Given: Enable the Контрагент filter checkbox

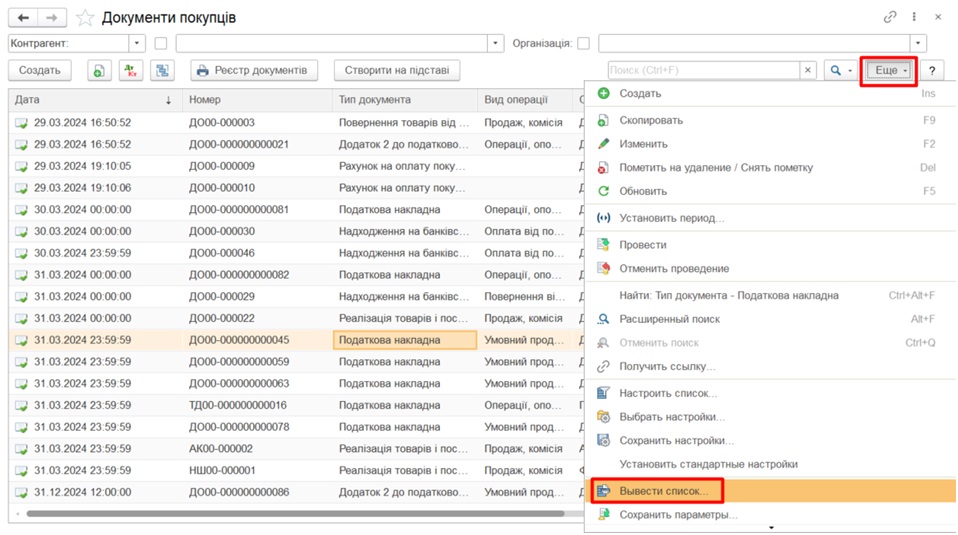Looking at the screenshot, I should click(161, 43).
